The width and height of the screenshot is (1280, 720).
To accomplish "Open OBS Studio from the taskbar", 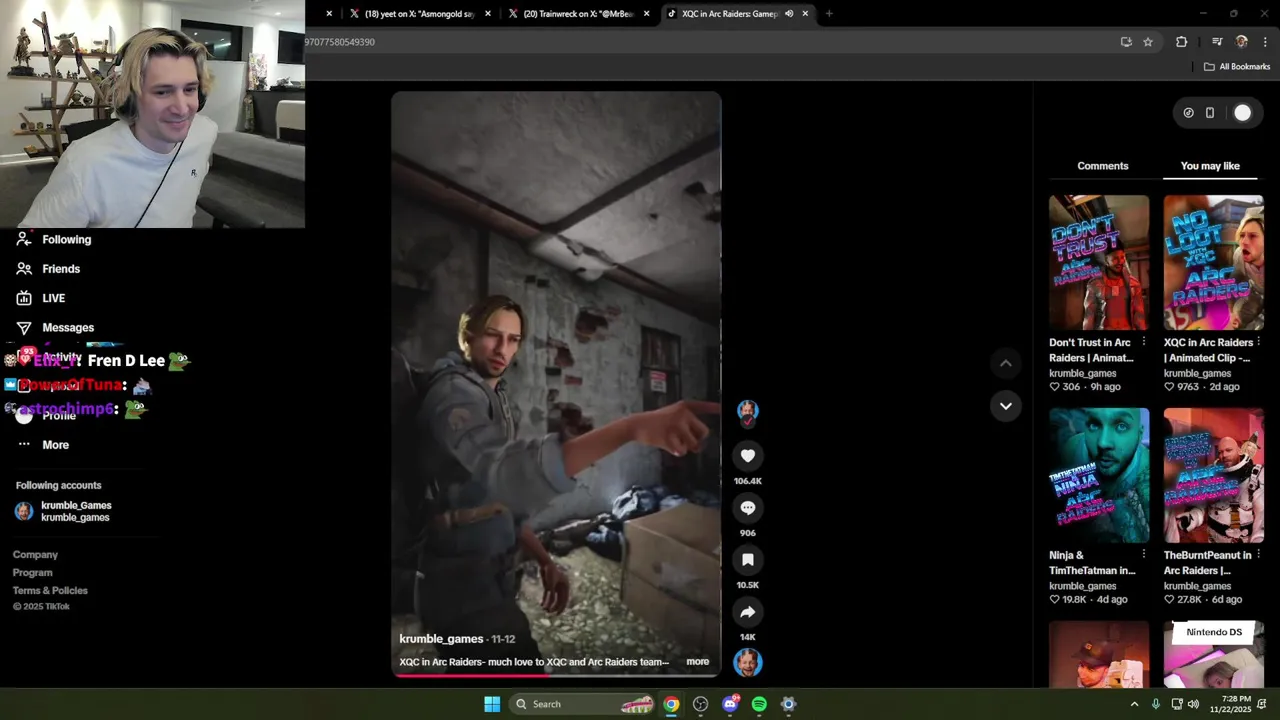I will 700,704.
